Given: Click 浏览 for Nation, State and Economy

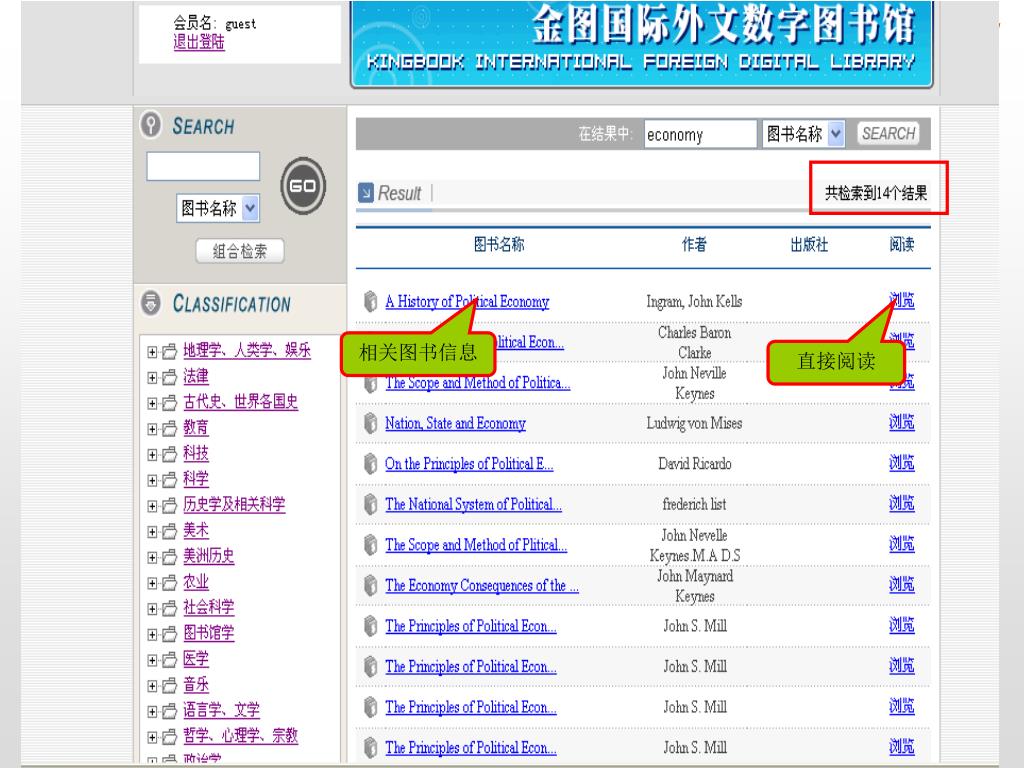Looking at the screenshot, I should tap(901, 423).
